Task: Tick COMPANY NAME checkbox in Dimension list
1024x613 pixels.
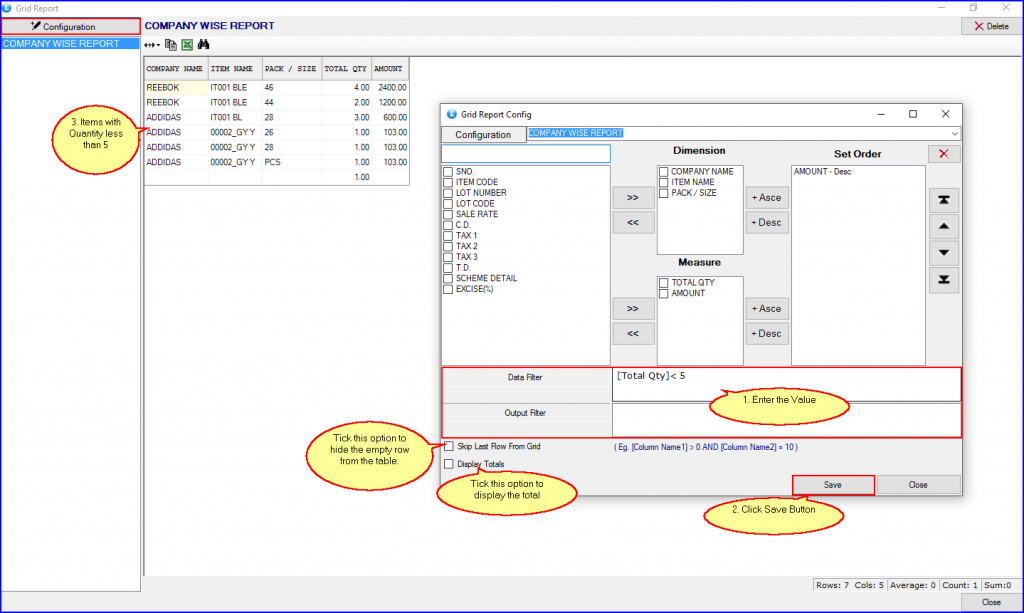Action: pos(664,172)
